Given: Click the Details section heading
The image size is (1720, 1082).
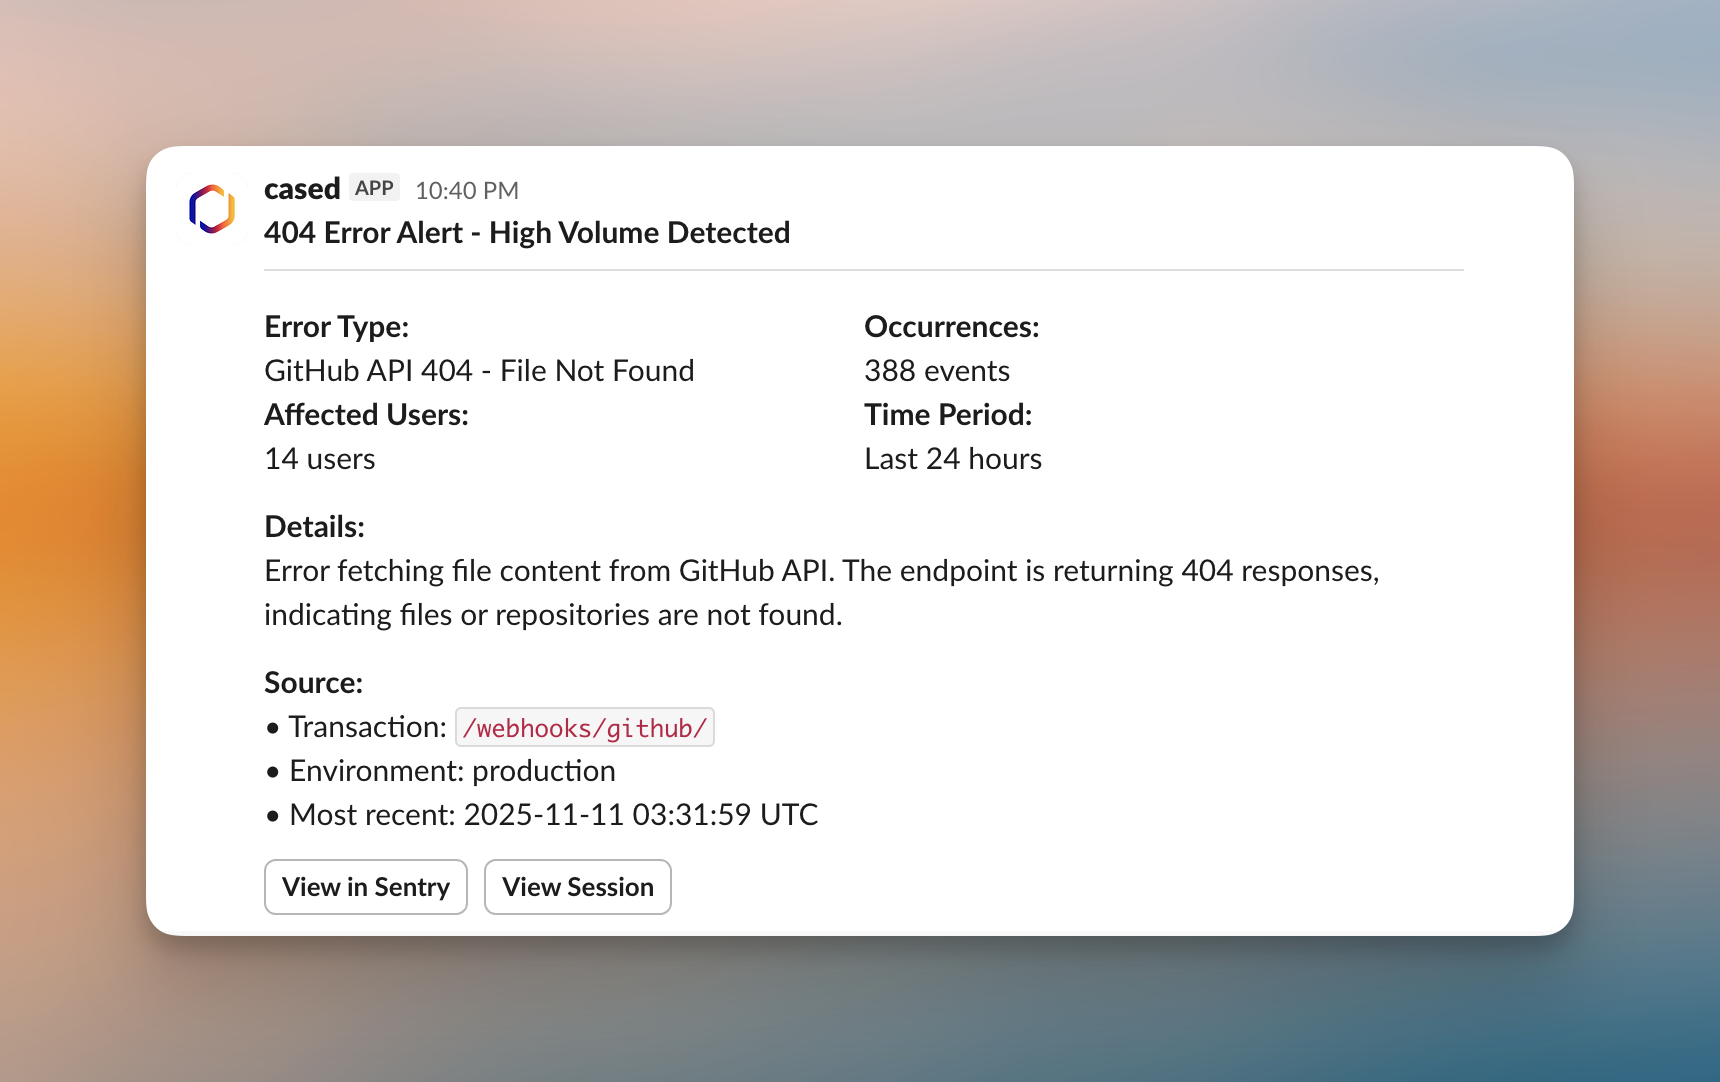Looking at the screenshot, I should pyautogui.click(x=313, y=527).
